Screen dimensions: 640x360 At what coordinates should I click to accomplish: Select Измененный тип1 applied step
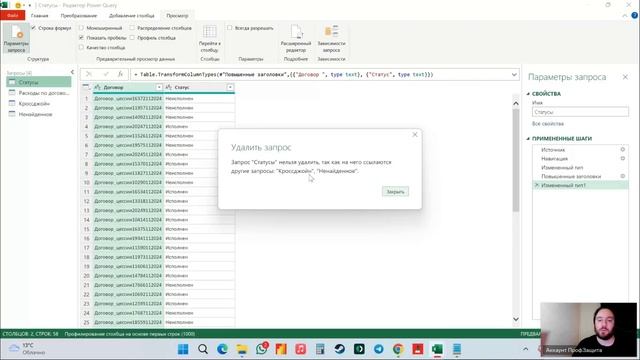tap(580, 185)
